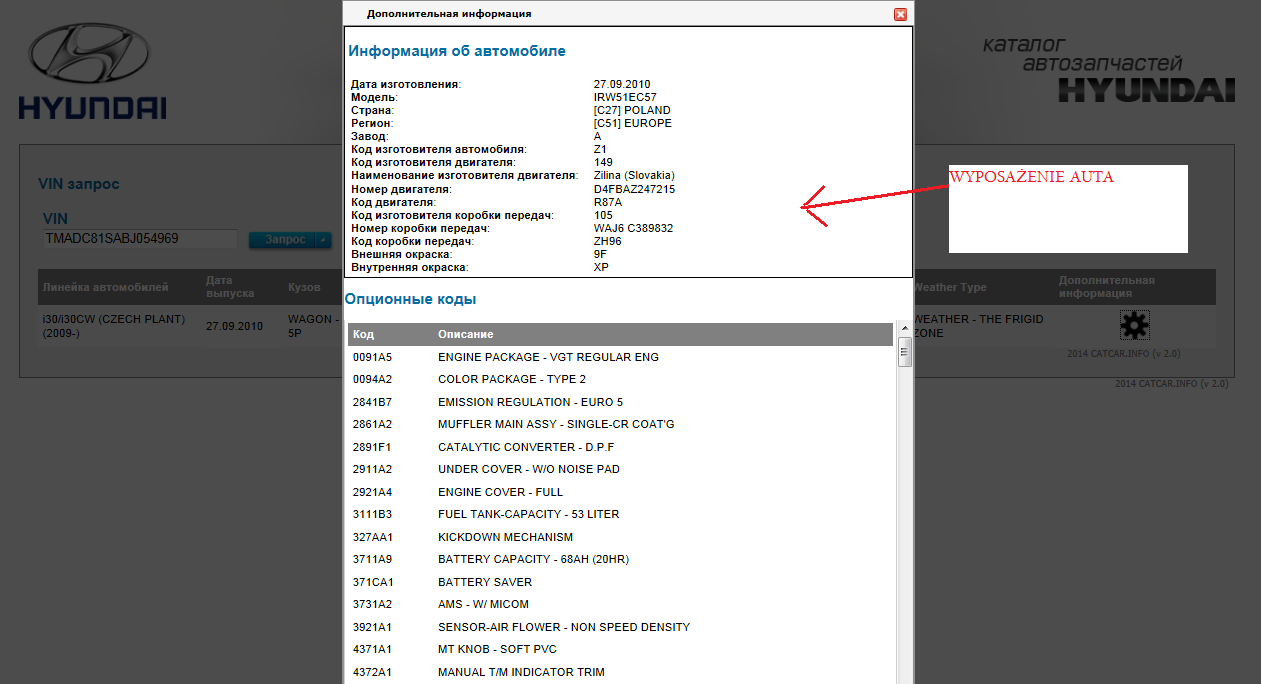Select the Описание column header
Image resolution: width=1261 pixels, height=684 pixels.
tap(466, 334)
